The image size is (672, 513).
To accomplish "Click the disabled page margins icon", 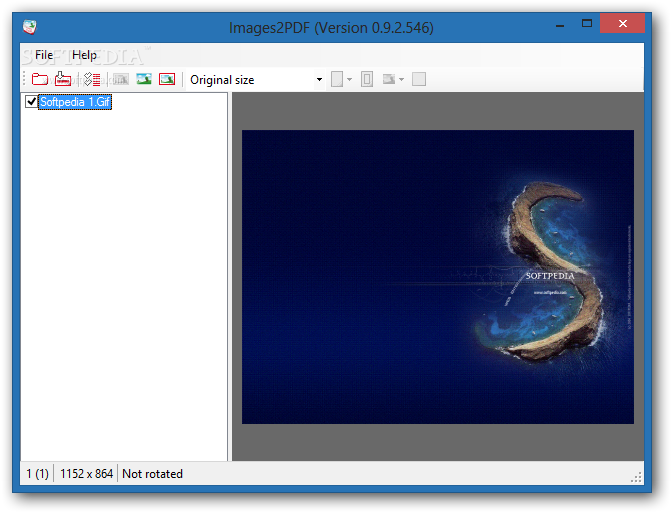I will (x=367, y=79).
